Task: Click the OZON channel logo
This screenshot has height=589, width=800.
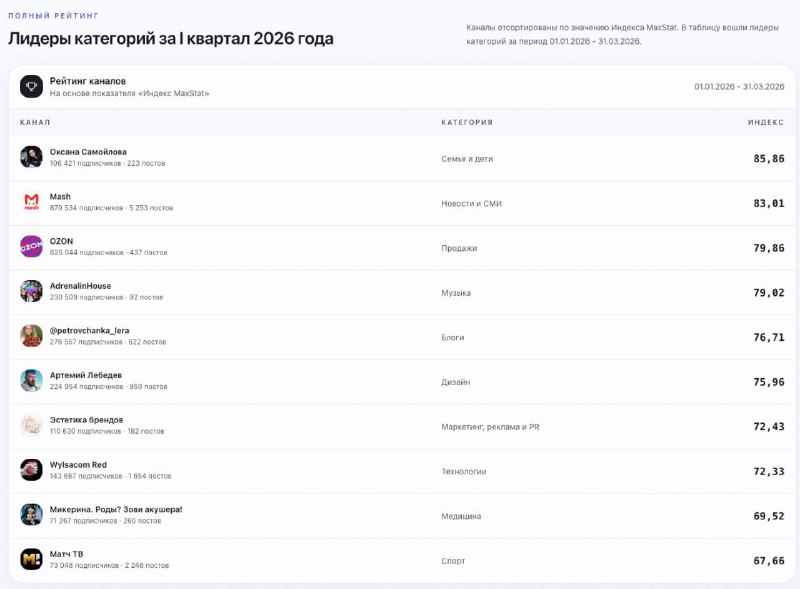Action: click(x=31, y=246)
